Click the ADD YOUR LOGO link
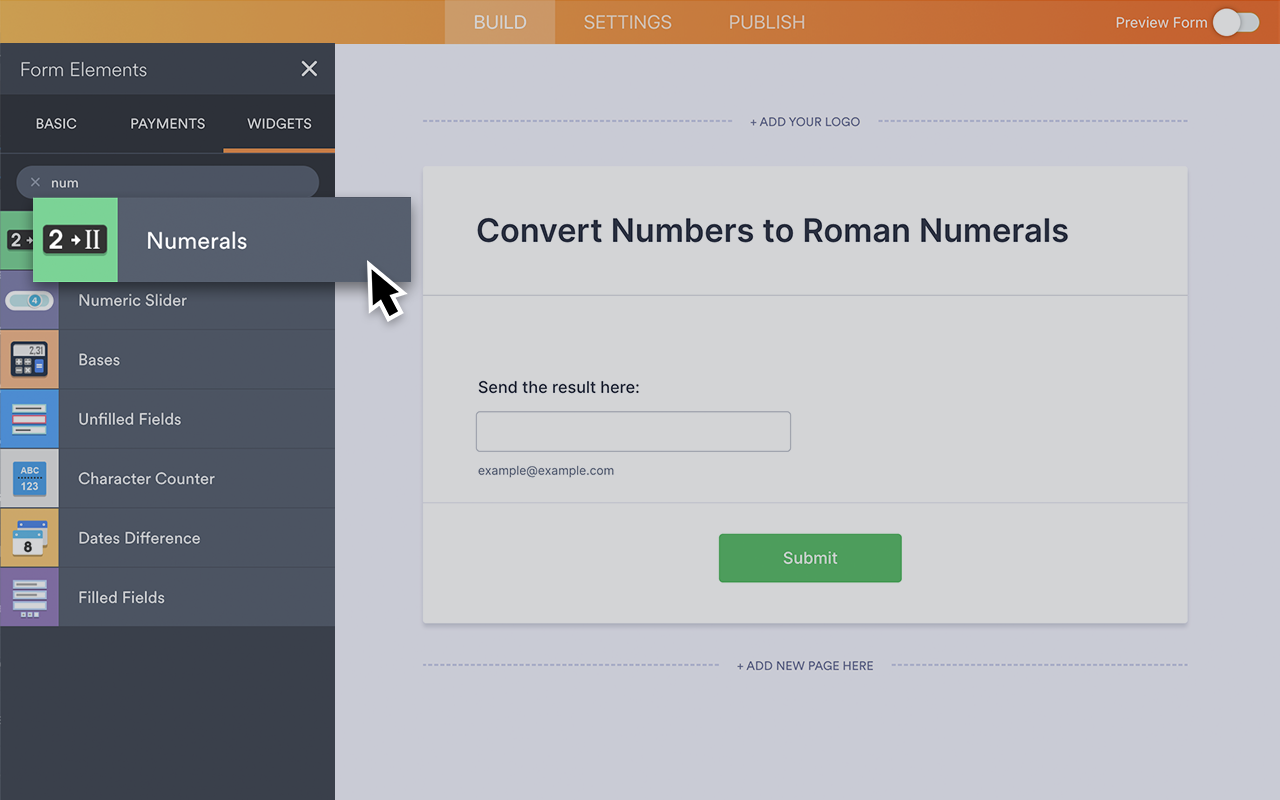1280x800 pixels. tap(805, 121)
